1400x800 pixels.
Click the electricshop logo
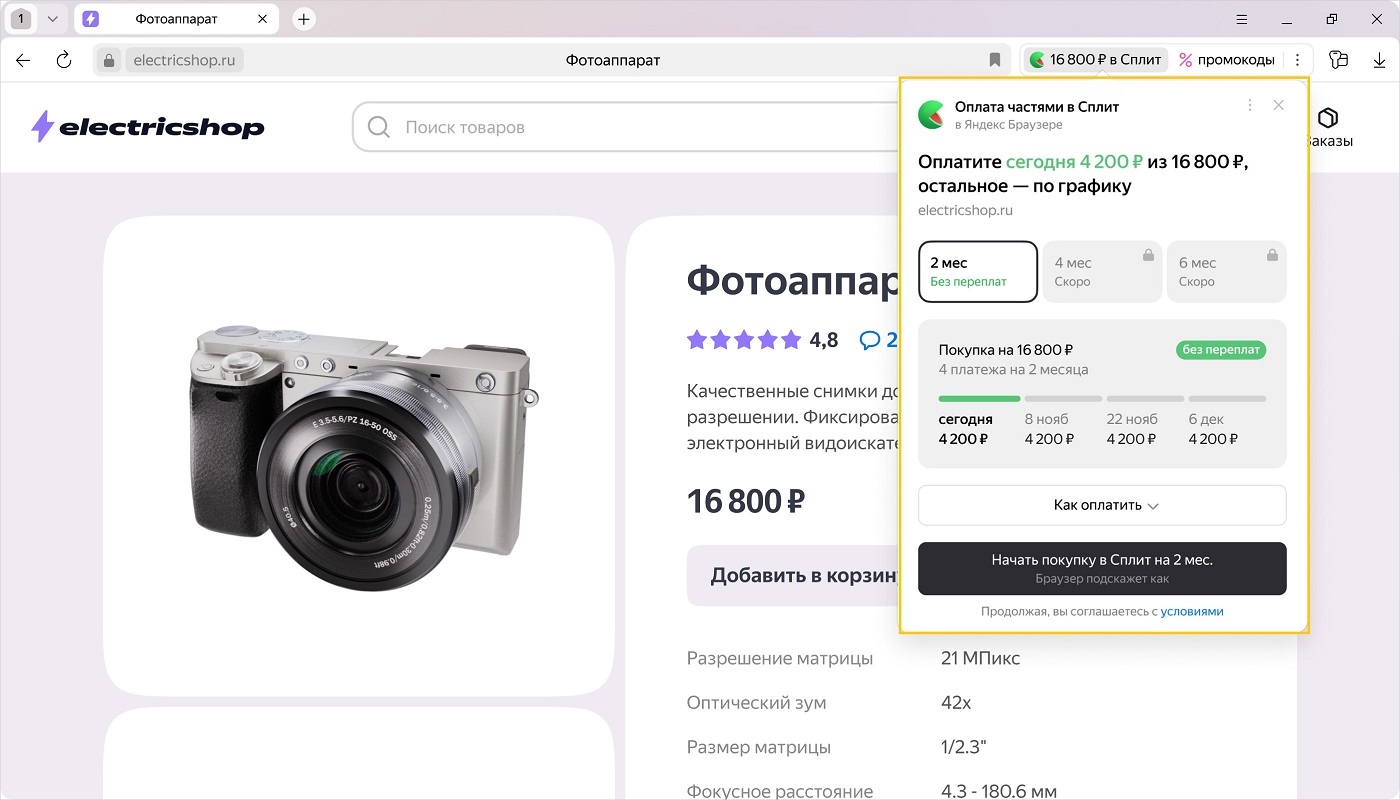(x=148, y=127)
